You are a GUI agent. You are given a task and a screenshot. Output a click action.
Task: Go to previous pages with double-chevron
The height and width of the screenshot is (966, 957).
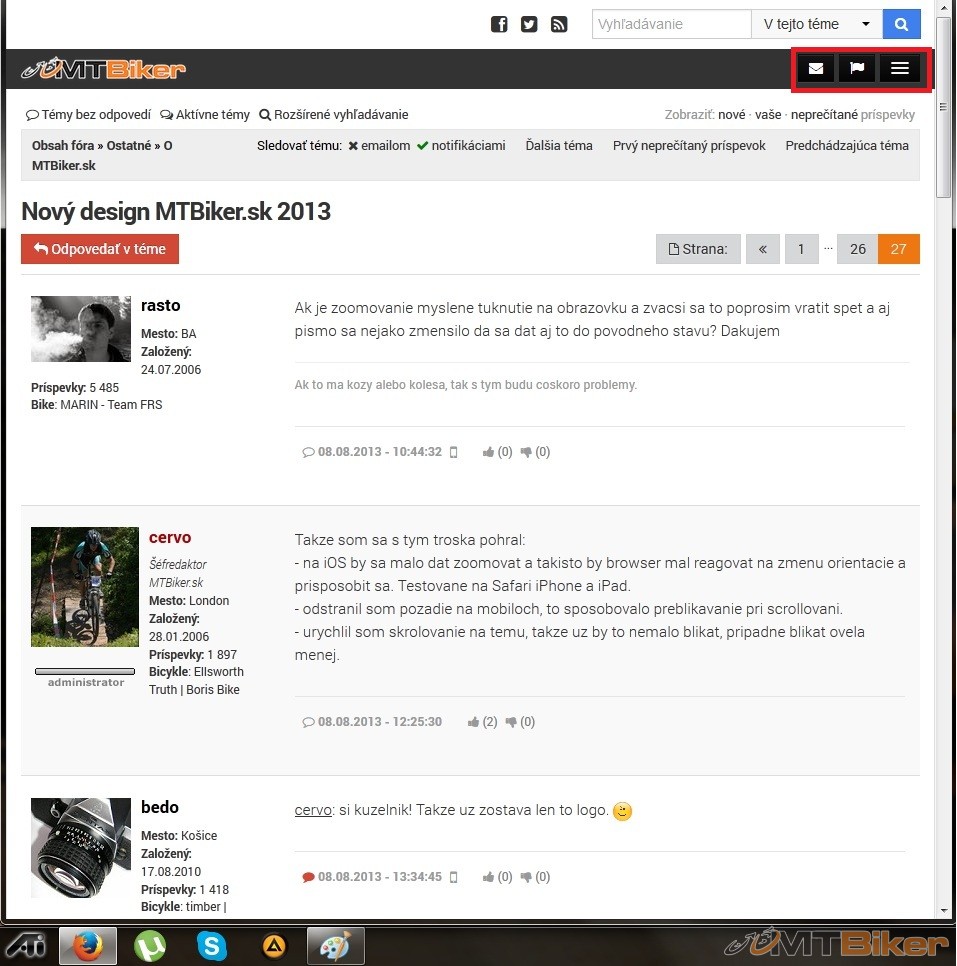[763, 249]
